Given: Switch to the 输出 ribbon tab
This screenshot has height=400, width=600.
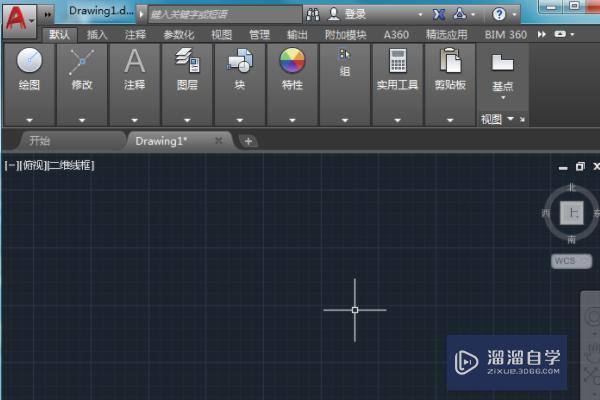Looking at the screenshot, I should [x=297, y=35].
